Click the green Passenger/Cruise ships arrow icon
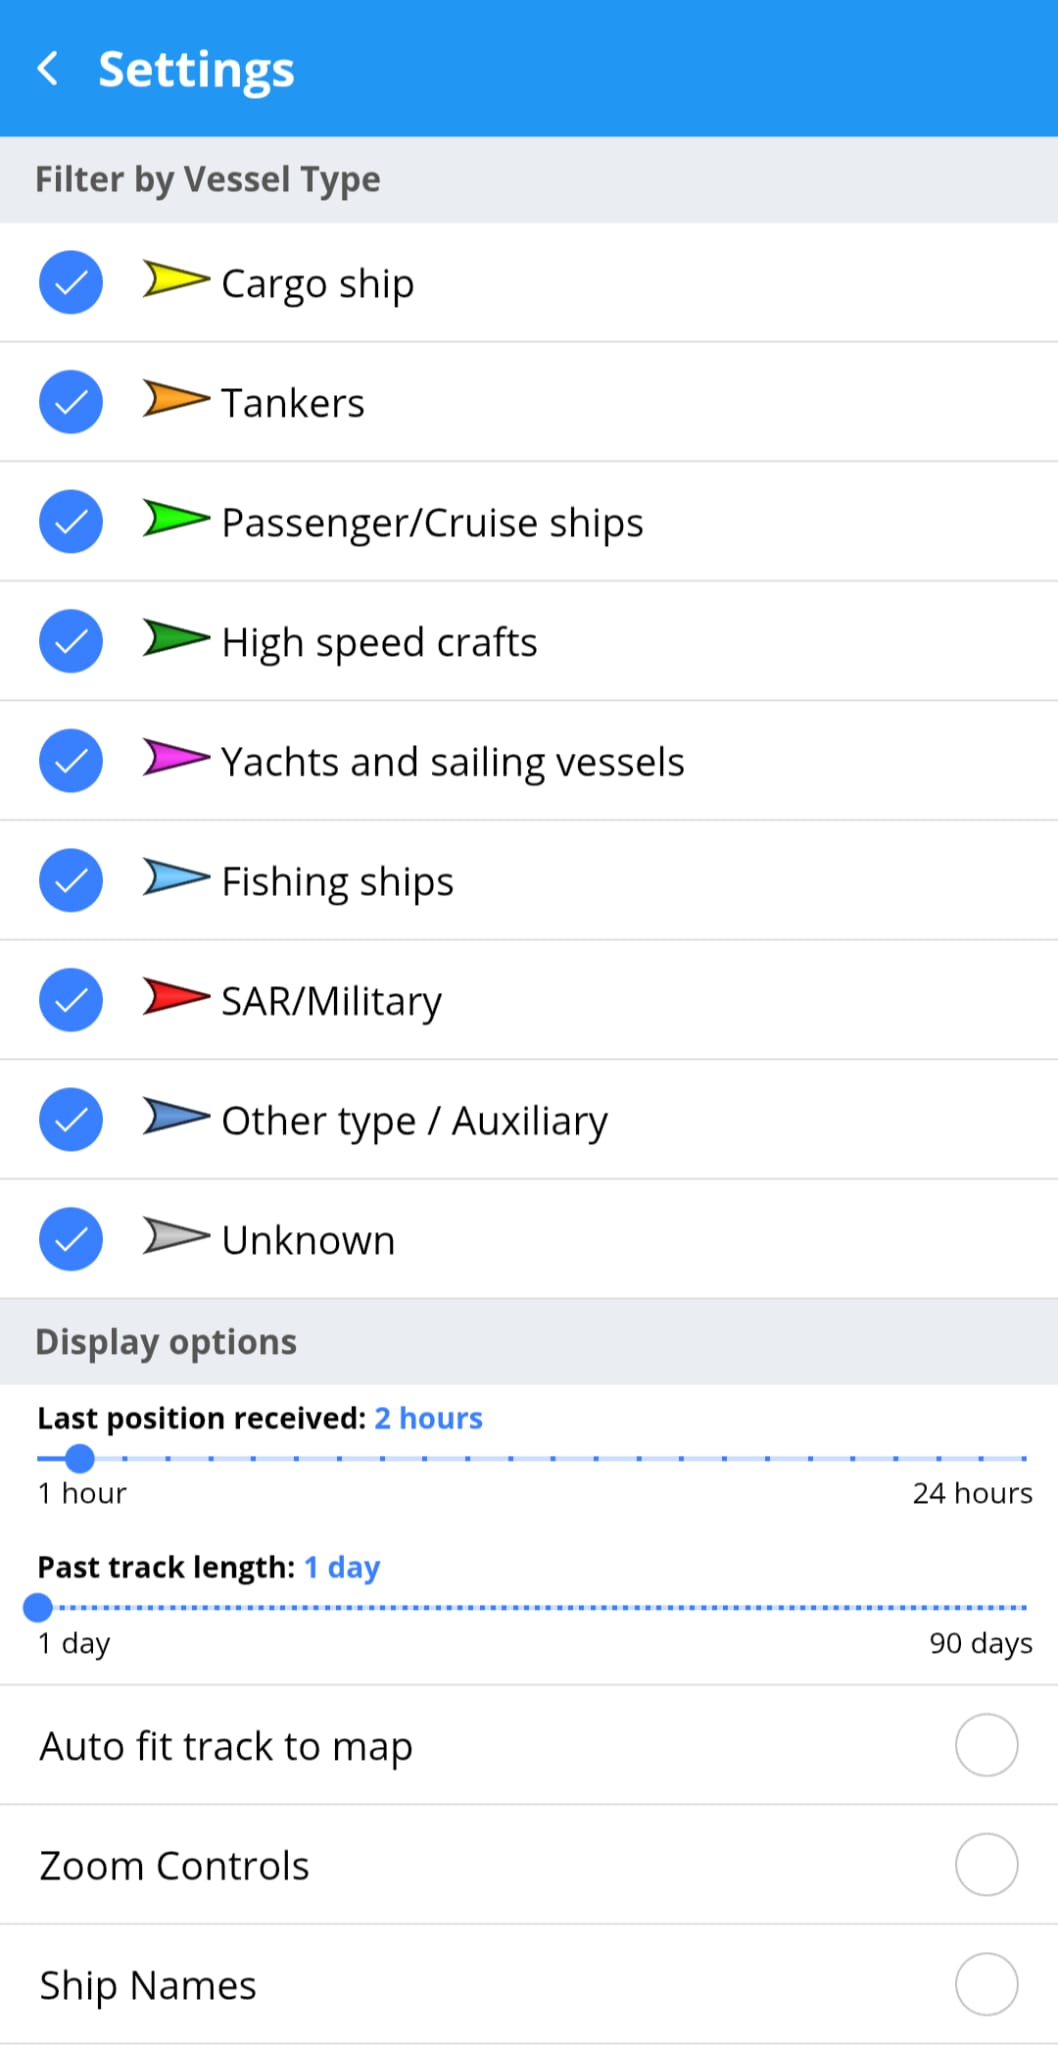The width and height of the screenshot is (1058, 2048). [x=175, y=519]
